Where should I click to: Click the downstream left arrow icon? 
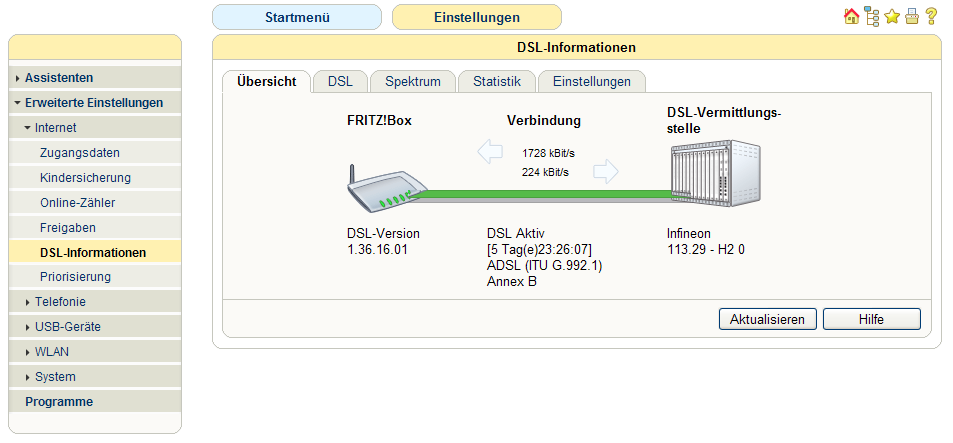point(490,152)
